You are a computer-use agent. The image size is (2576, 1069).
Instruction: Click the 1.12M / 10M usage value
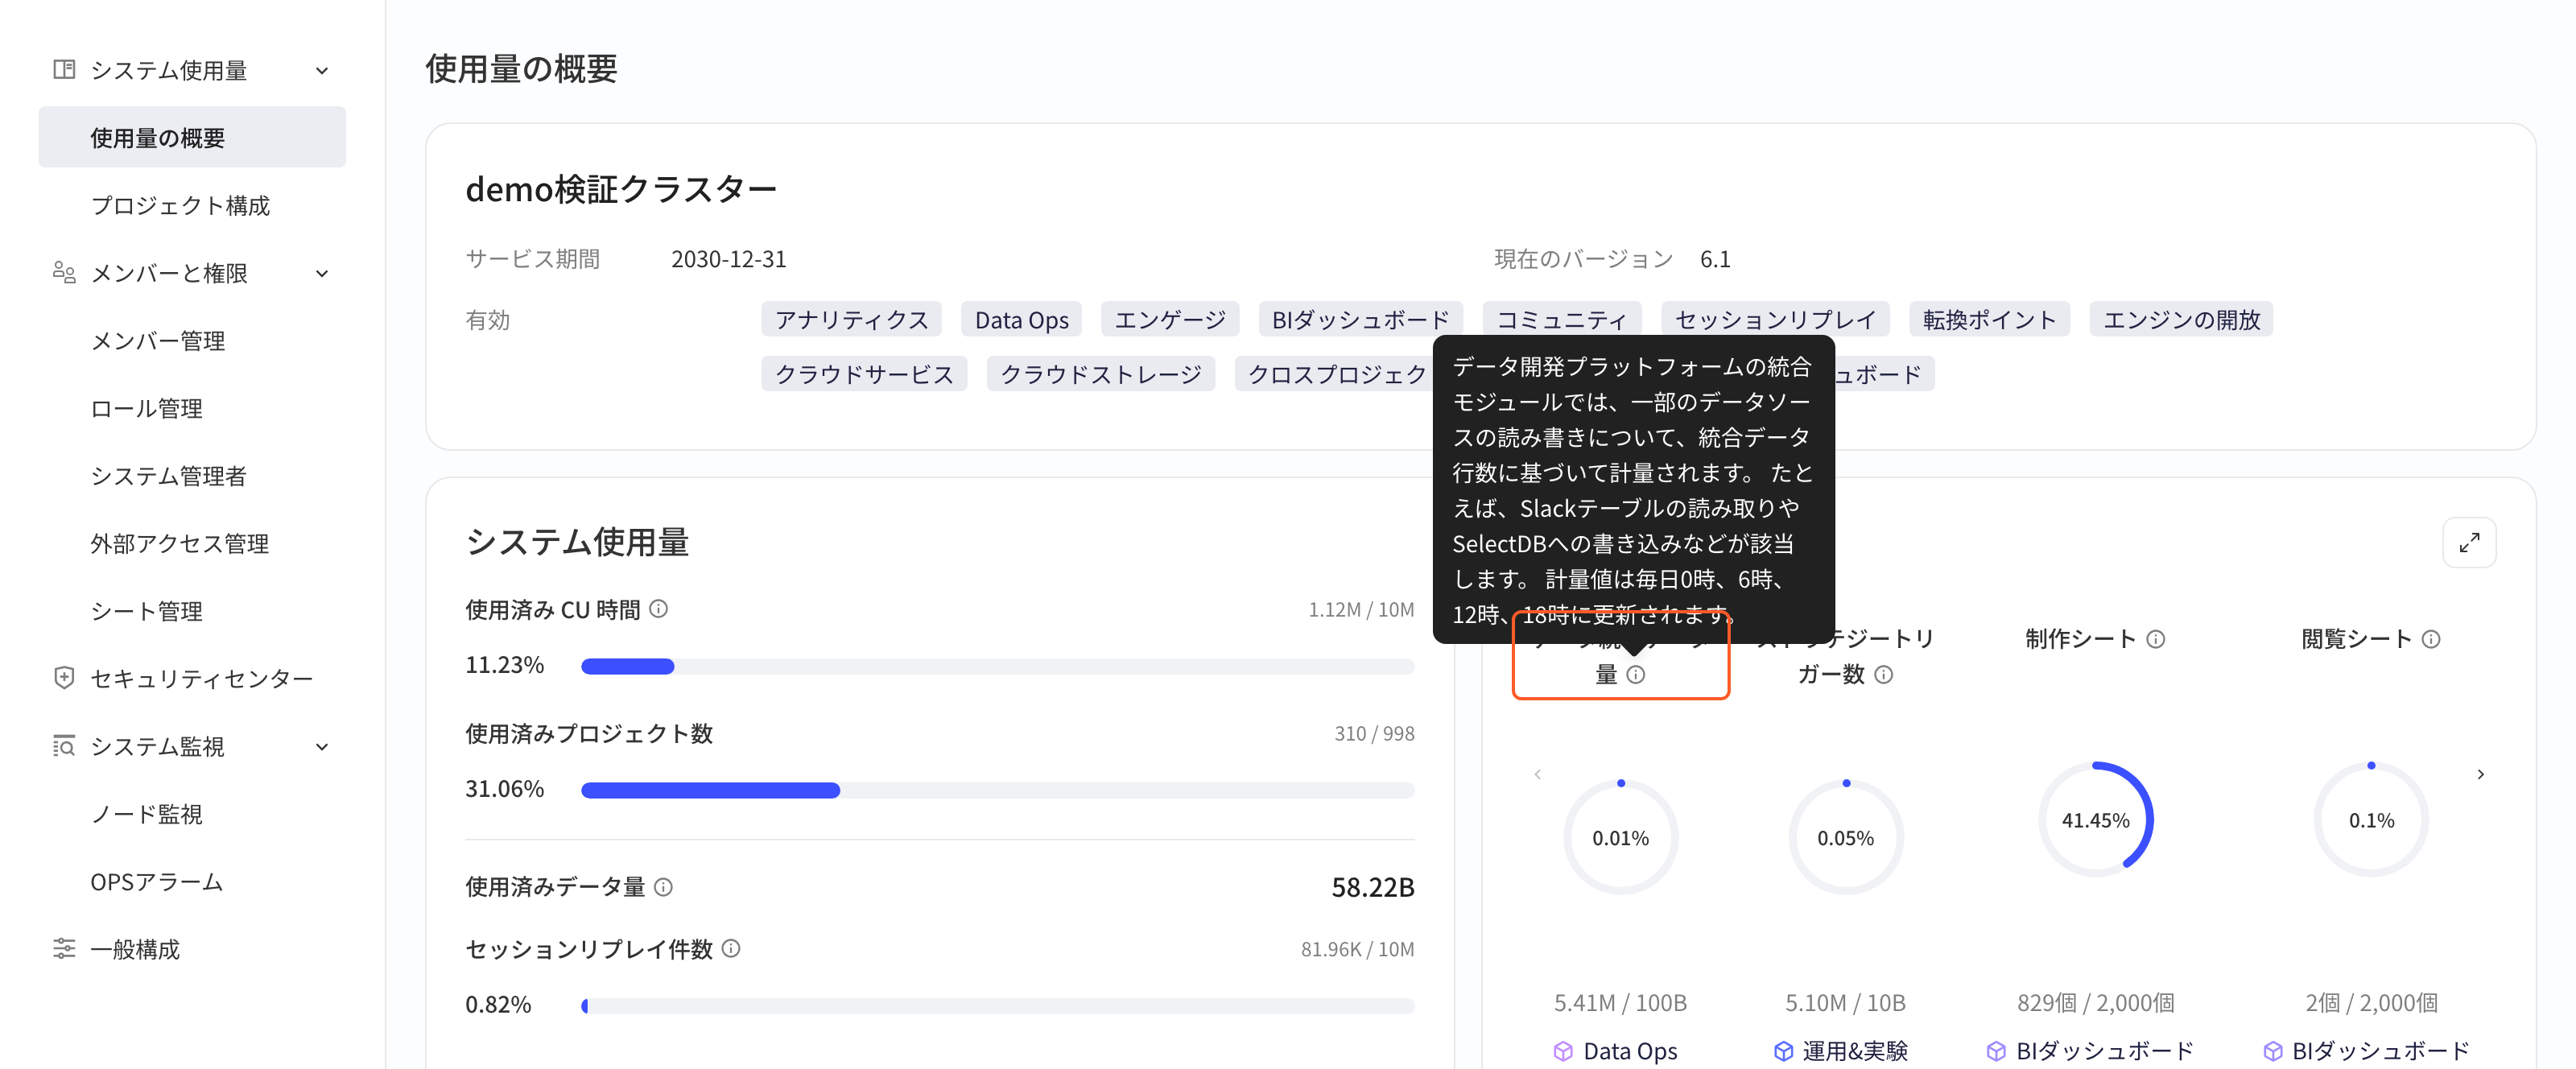[x=1361, y=609]
